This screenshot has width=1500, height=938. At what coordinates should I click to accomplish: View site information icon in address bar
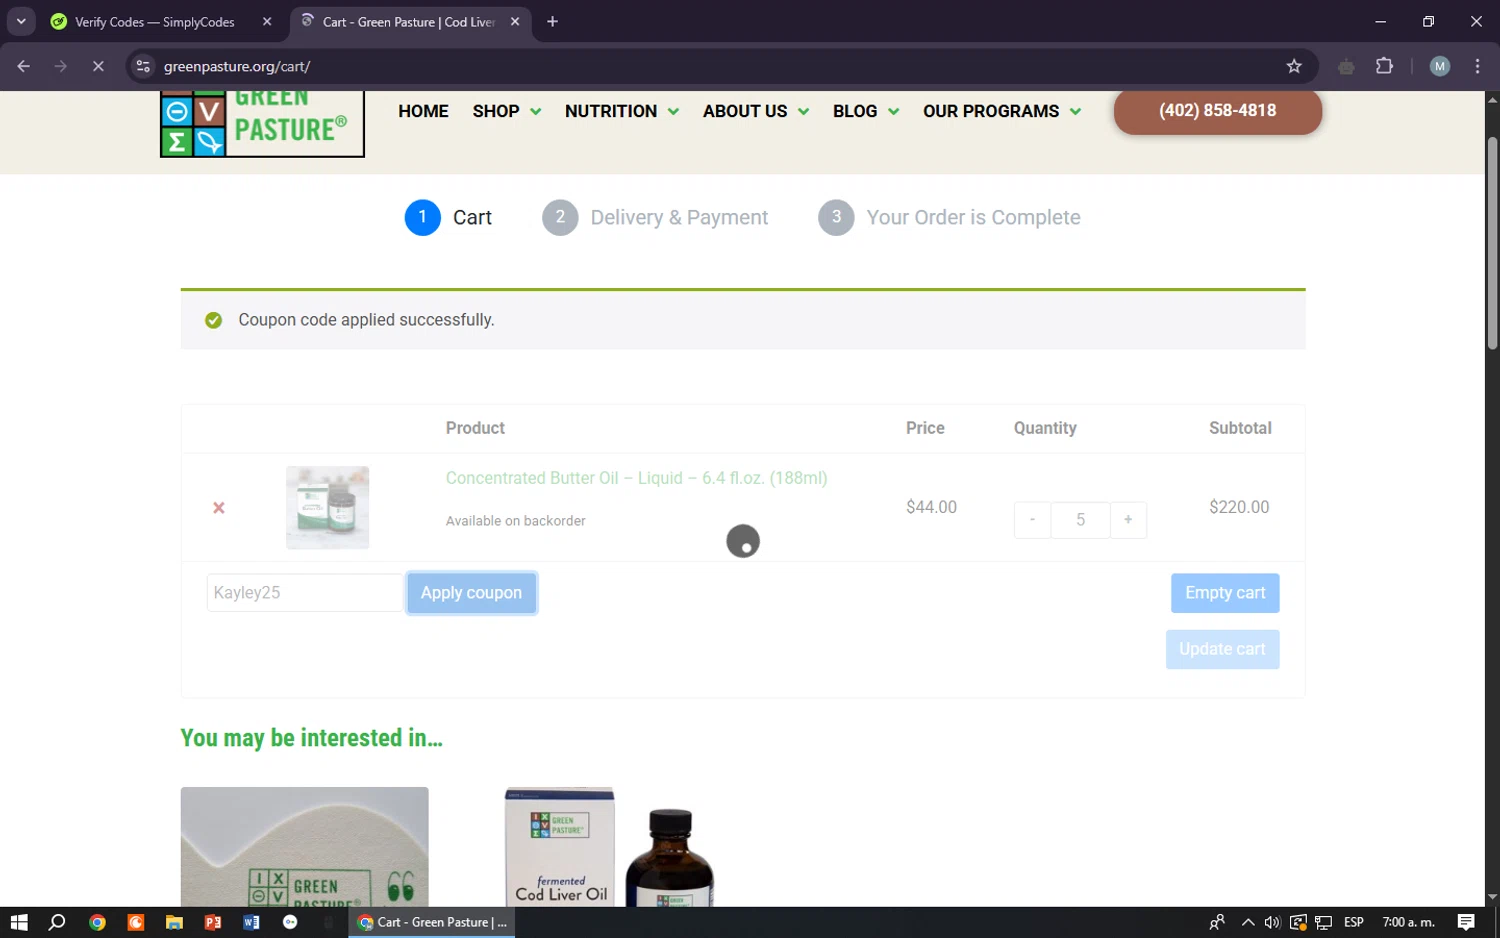(143, 66)
